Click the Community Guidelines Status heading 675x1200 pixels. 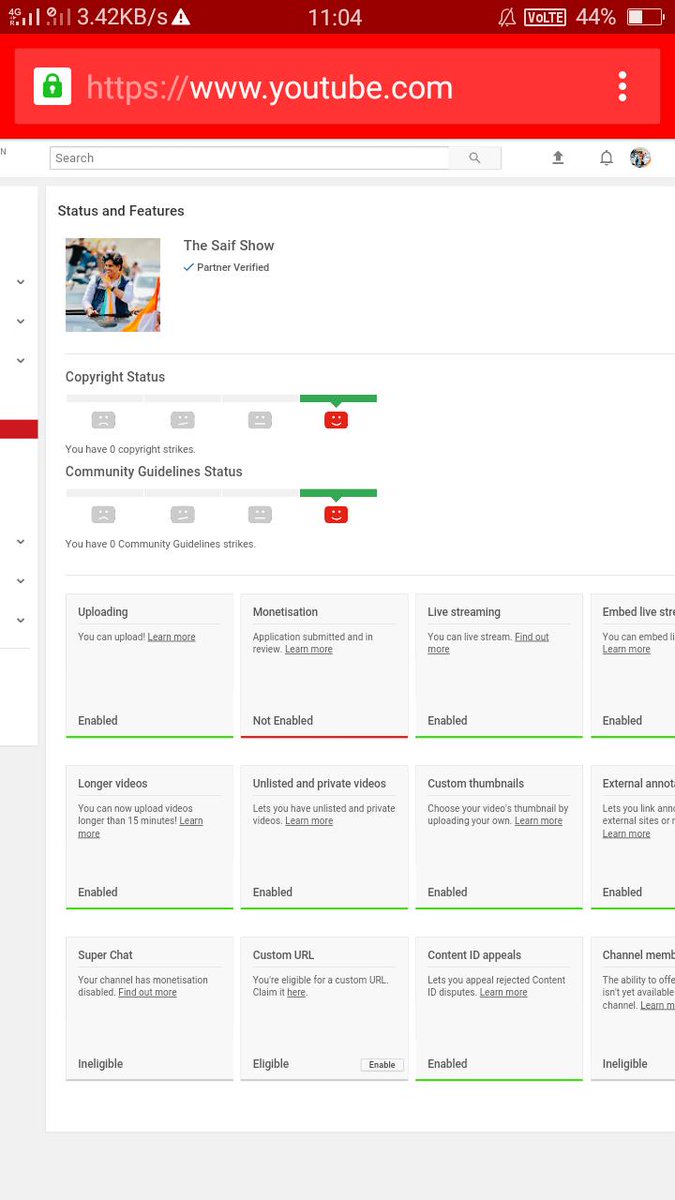click(154, 471)
